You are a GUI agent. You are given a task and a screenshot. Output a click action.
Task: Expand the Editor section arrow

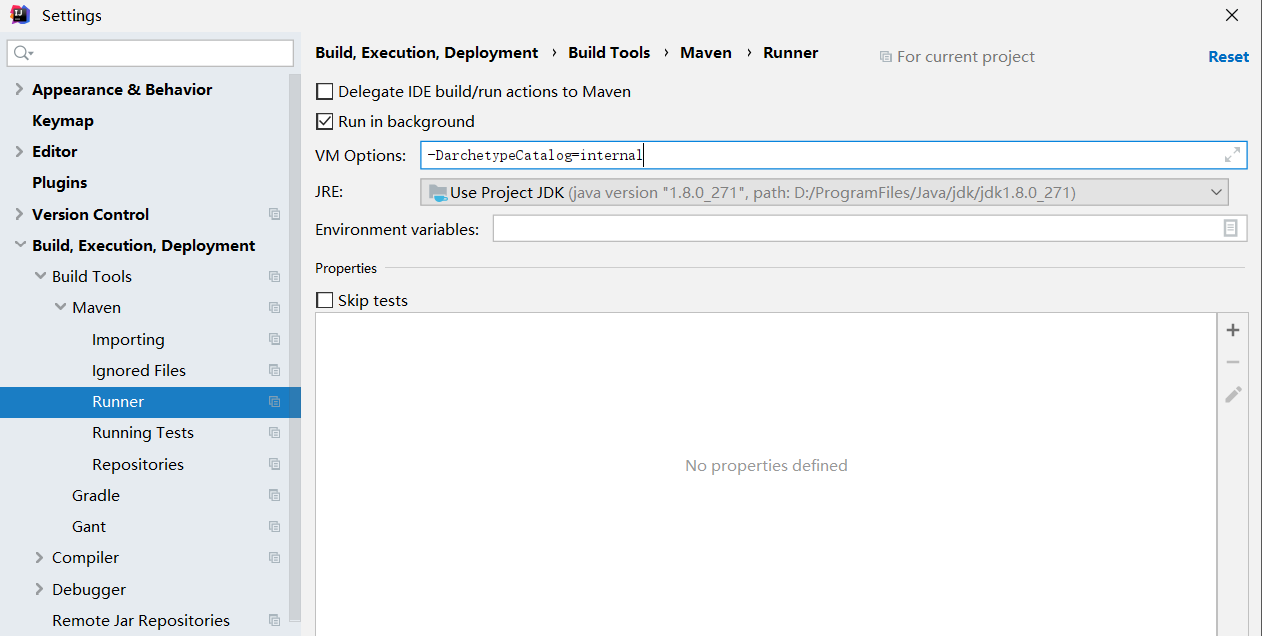click(19, 151)
